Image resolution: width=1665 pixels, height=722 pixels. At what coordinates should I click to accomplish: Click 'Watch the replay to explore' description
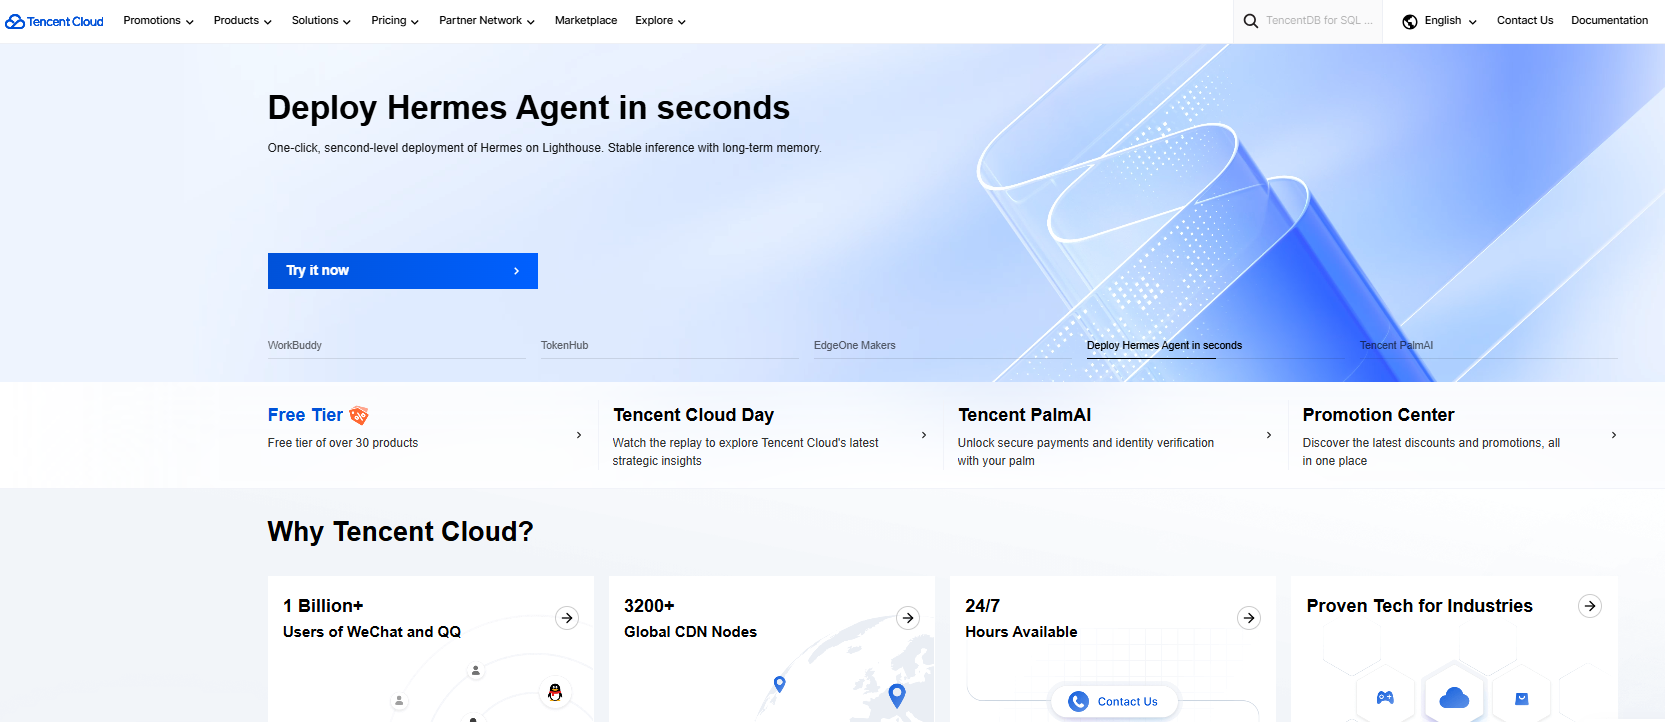746,452
